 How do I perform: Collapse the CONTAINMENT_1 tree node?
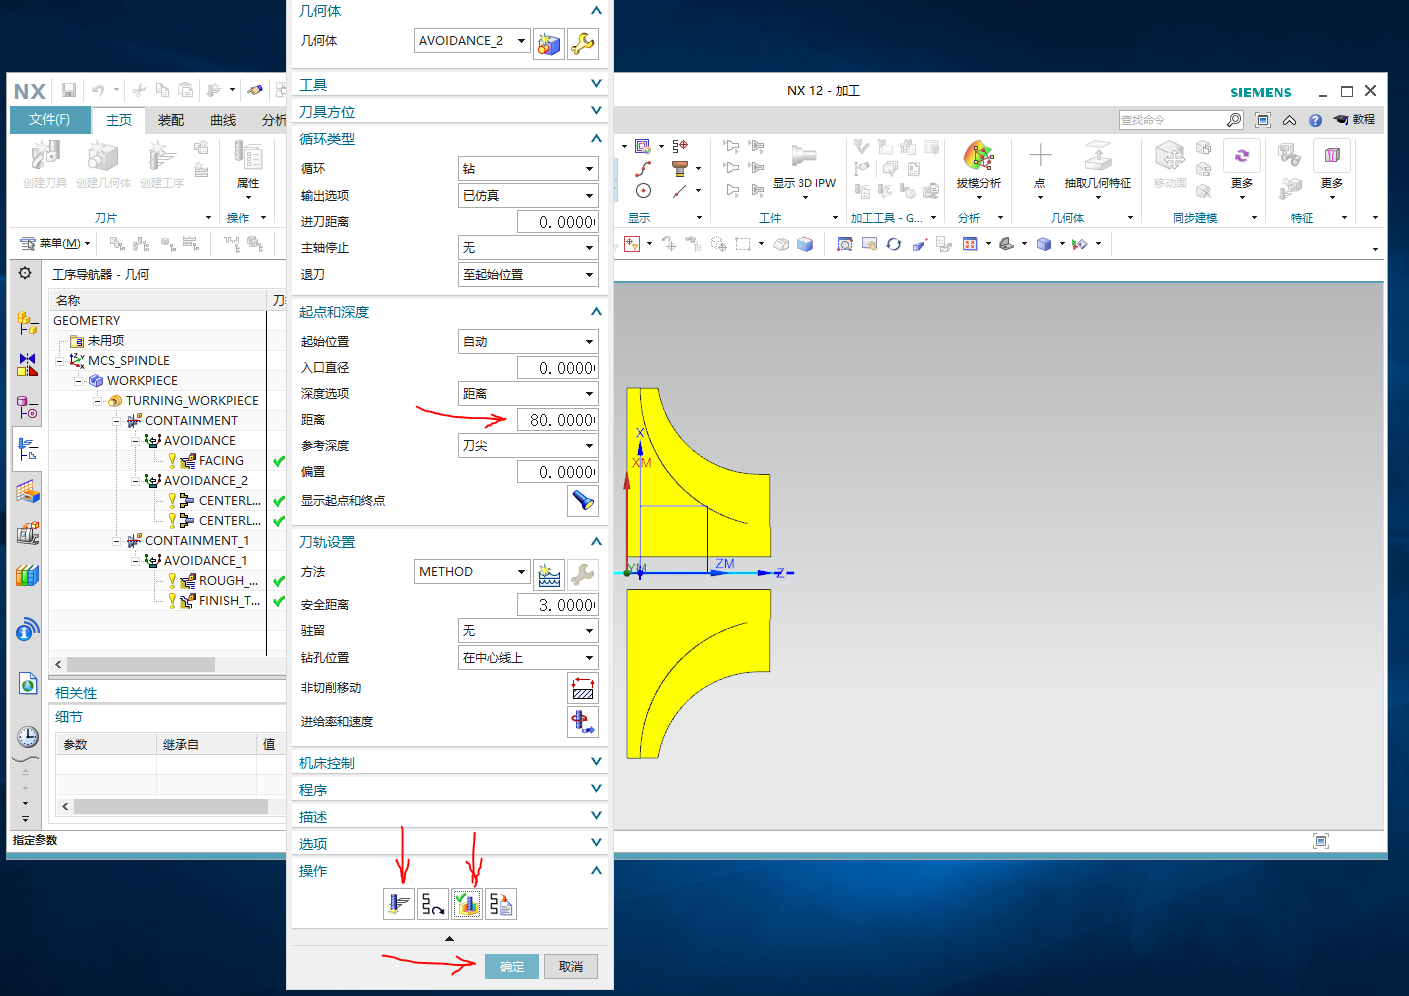[117, 541]
